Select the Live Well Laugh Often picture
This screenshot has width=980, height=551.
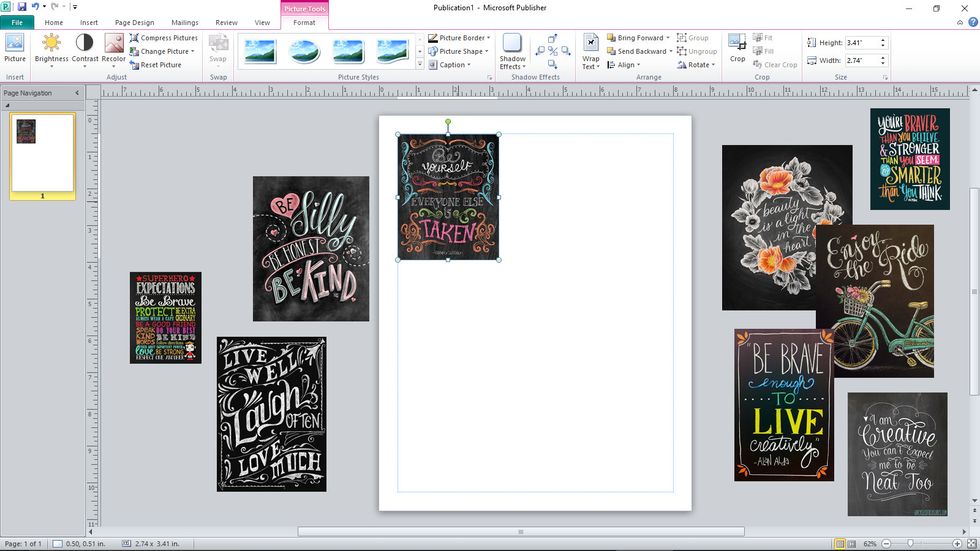[x=271, y=414]
